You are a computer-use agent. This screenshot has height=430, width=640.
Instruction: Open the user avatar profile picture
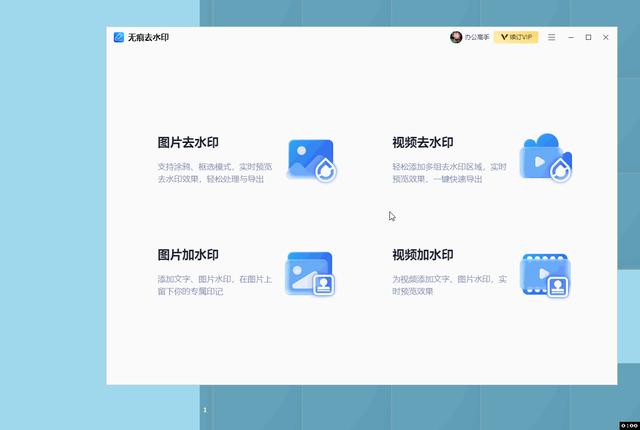pyautogui.click(x=456, y=37)
